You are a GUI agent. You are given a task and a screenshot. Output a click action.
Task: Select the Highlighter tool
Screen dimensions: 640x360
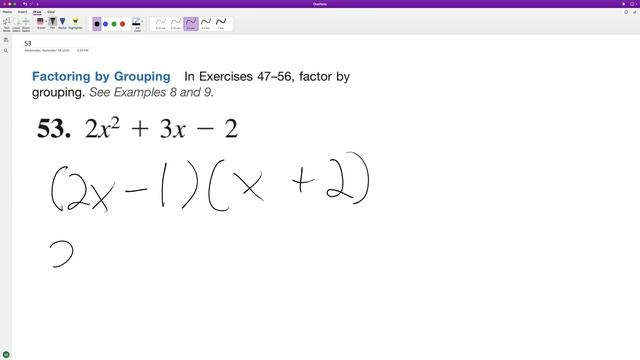pyautogui.click(x=75, y=23)
